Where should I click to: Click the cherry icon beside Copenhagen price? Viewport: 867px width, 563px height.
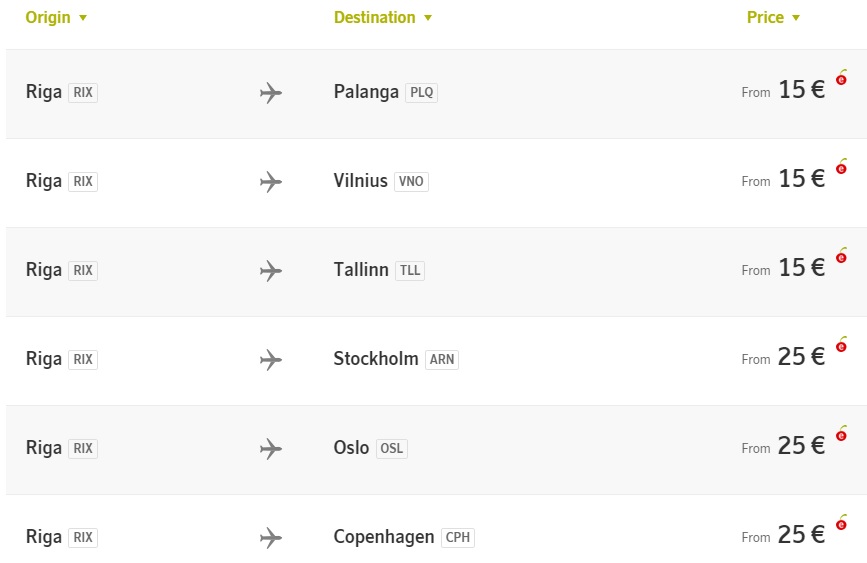click(x=842, y=522)
